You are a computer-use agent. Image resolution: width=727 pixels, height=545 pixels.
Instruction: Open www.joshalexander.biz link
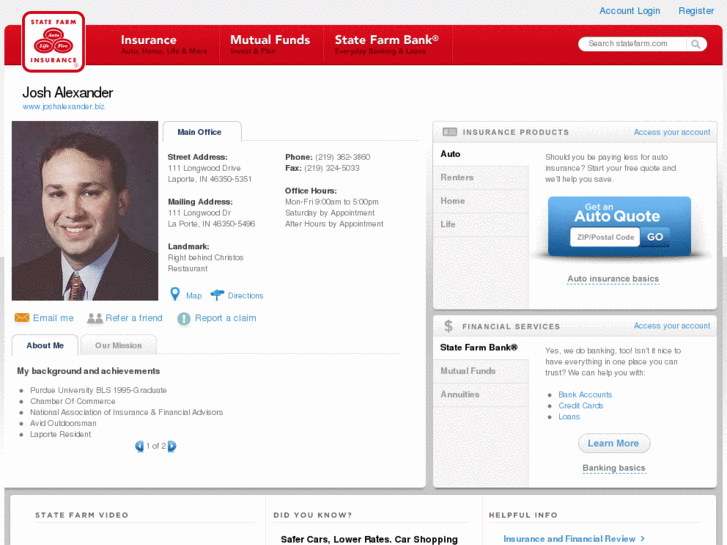click(64, 106)
